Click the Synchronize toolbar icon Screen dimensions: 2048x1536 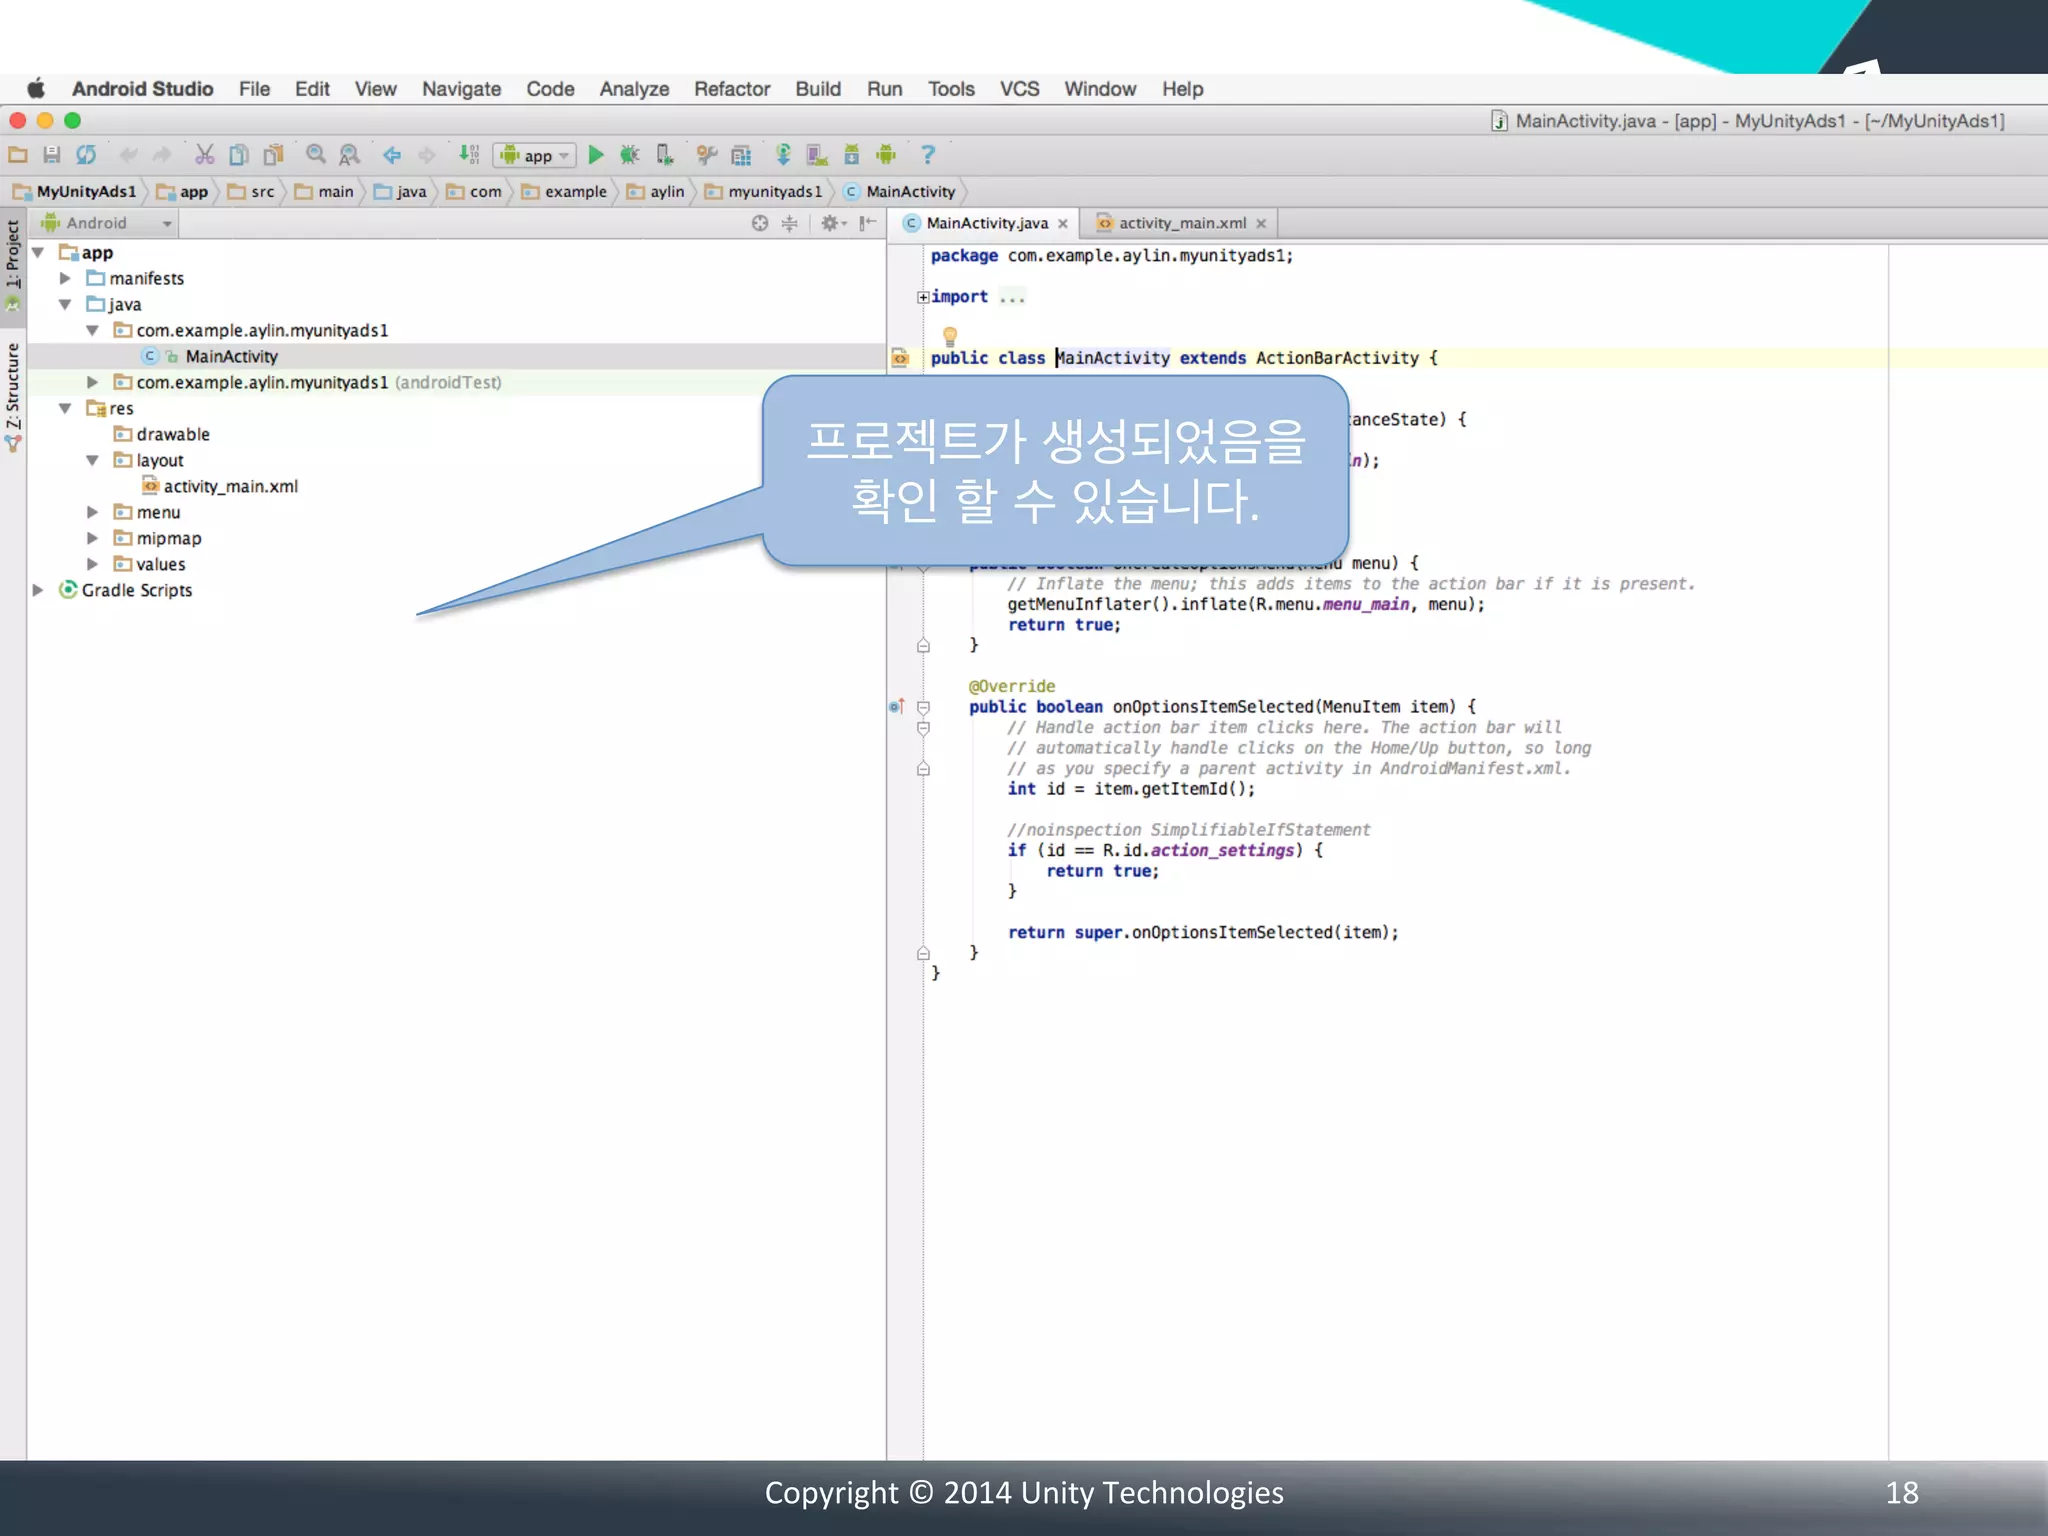click(x=86, y=155)
